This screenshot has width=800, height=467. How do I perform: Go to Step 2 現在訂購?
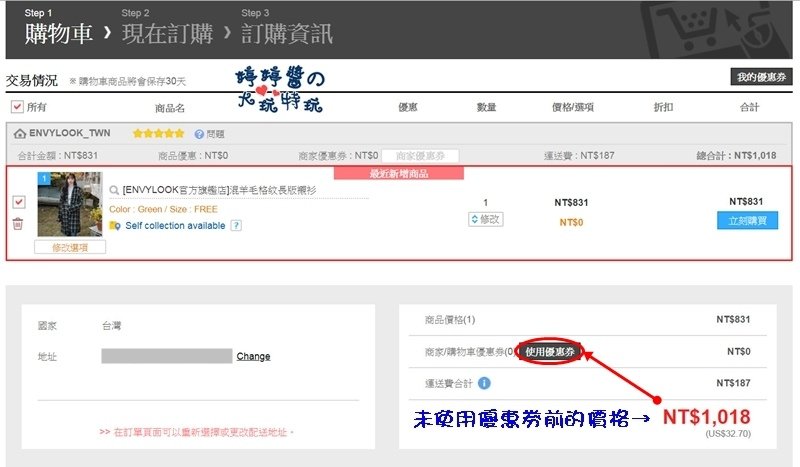167,28
